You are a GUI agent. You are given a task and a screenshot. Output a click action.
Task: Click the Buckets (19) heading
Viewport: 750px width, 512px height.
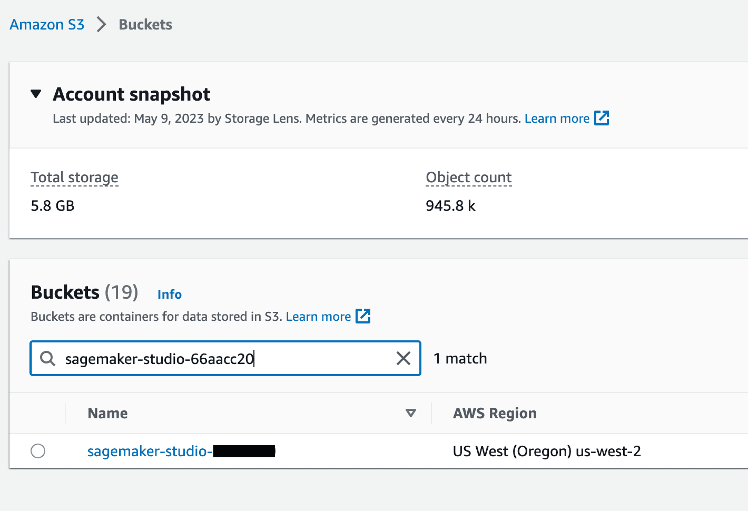tap(85, 292)
